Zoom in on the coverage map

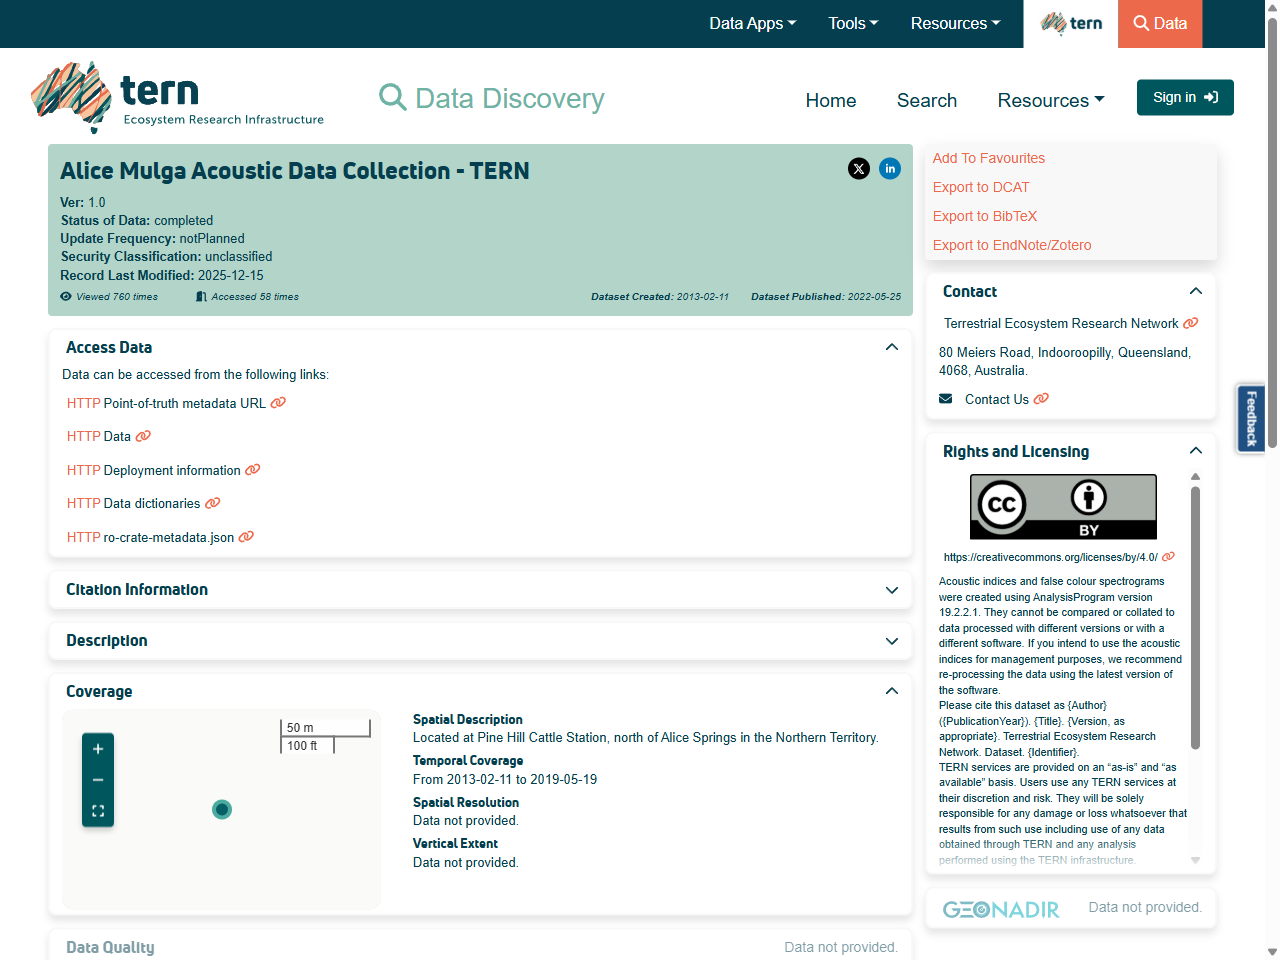coord(97,748)
